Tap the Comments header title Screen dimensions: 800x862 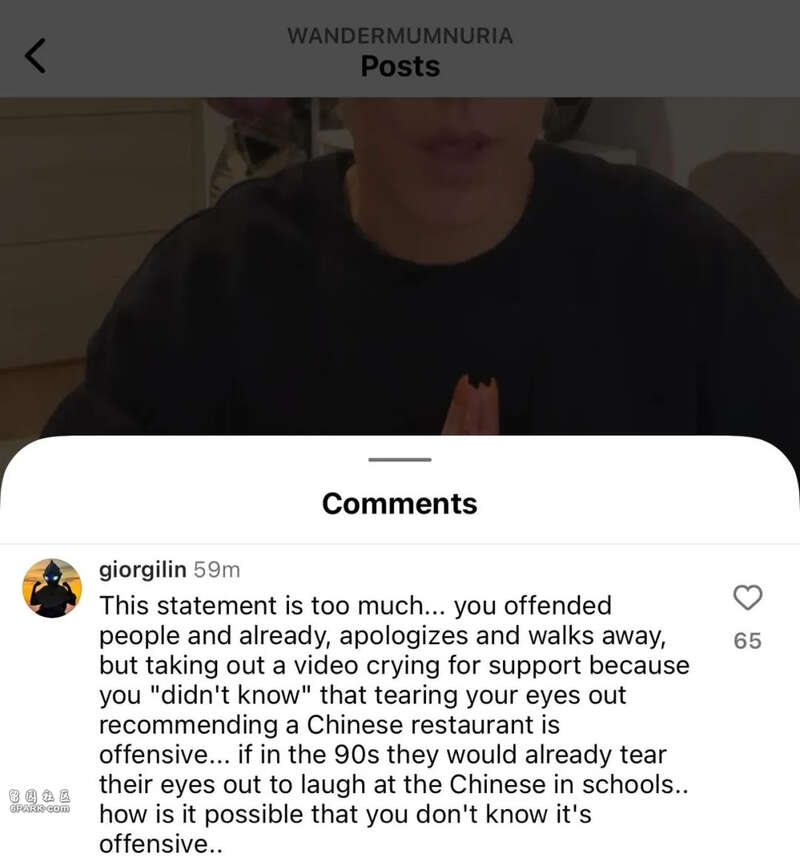pos(400,504)
